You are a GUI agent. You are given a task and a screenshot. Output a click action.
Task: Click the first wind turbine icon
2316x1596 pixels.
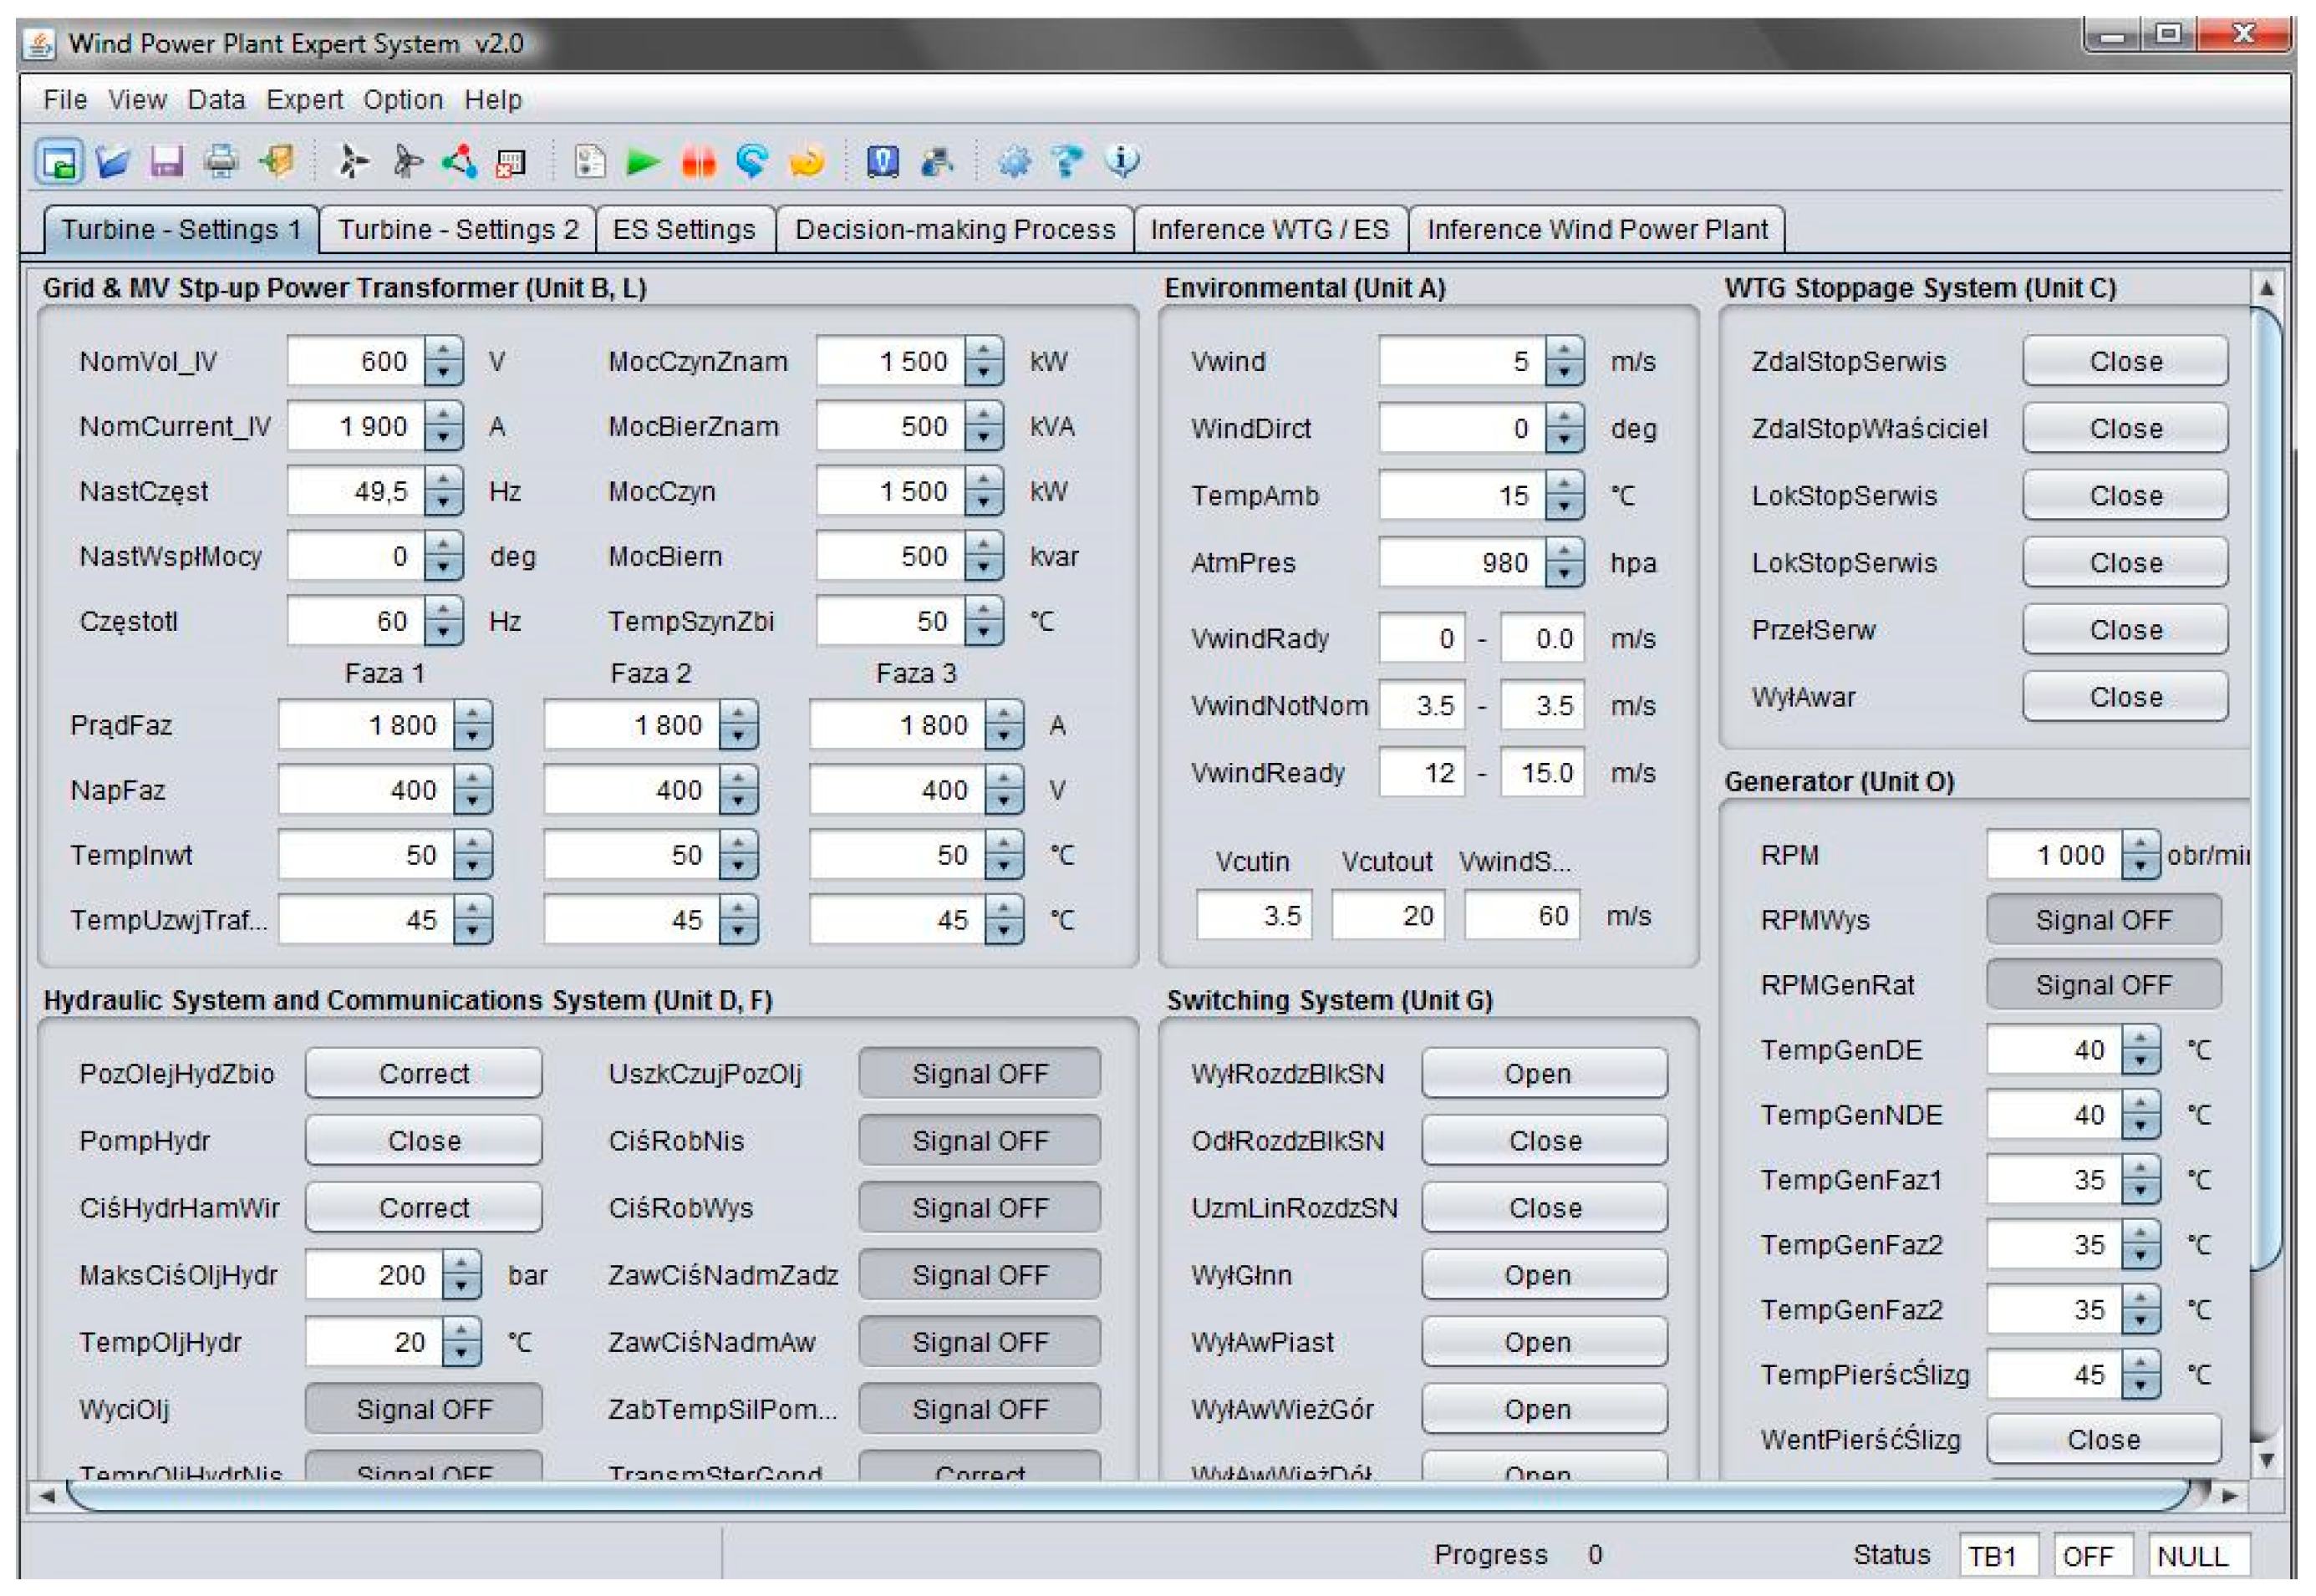351,161
